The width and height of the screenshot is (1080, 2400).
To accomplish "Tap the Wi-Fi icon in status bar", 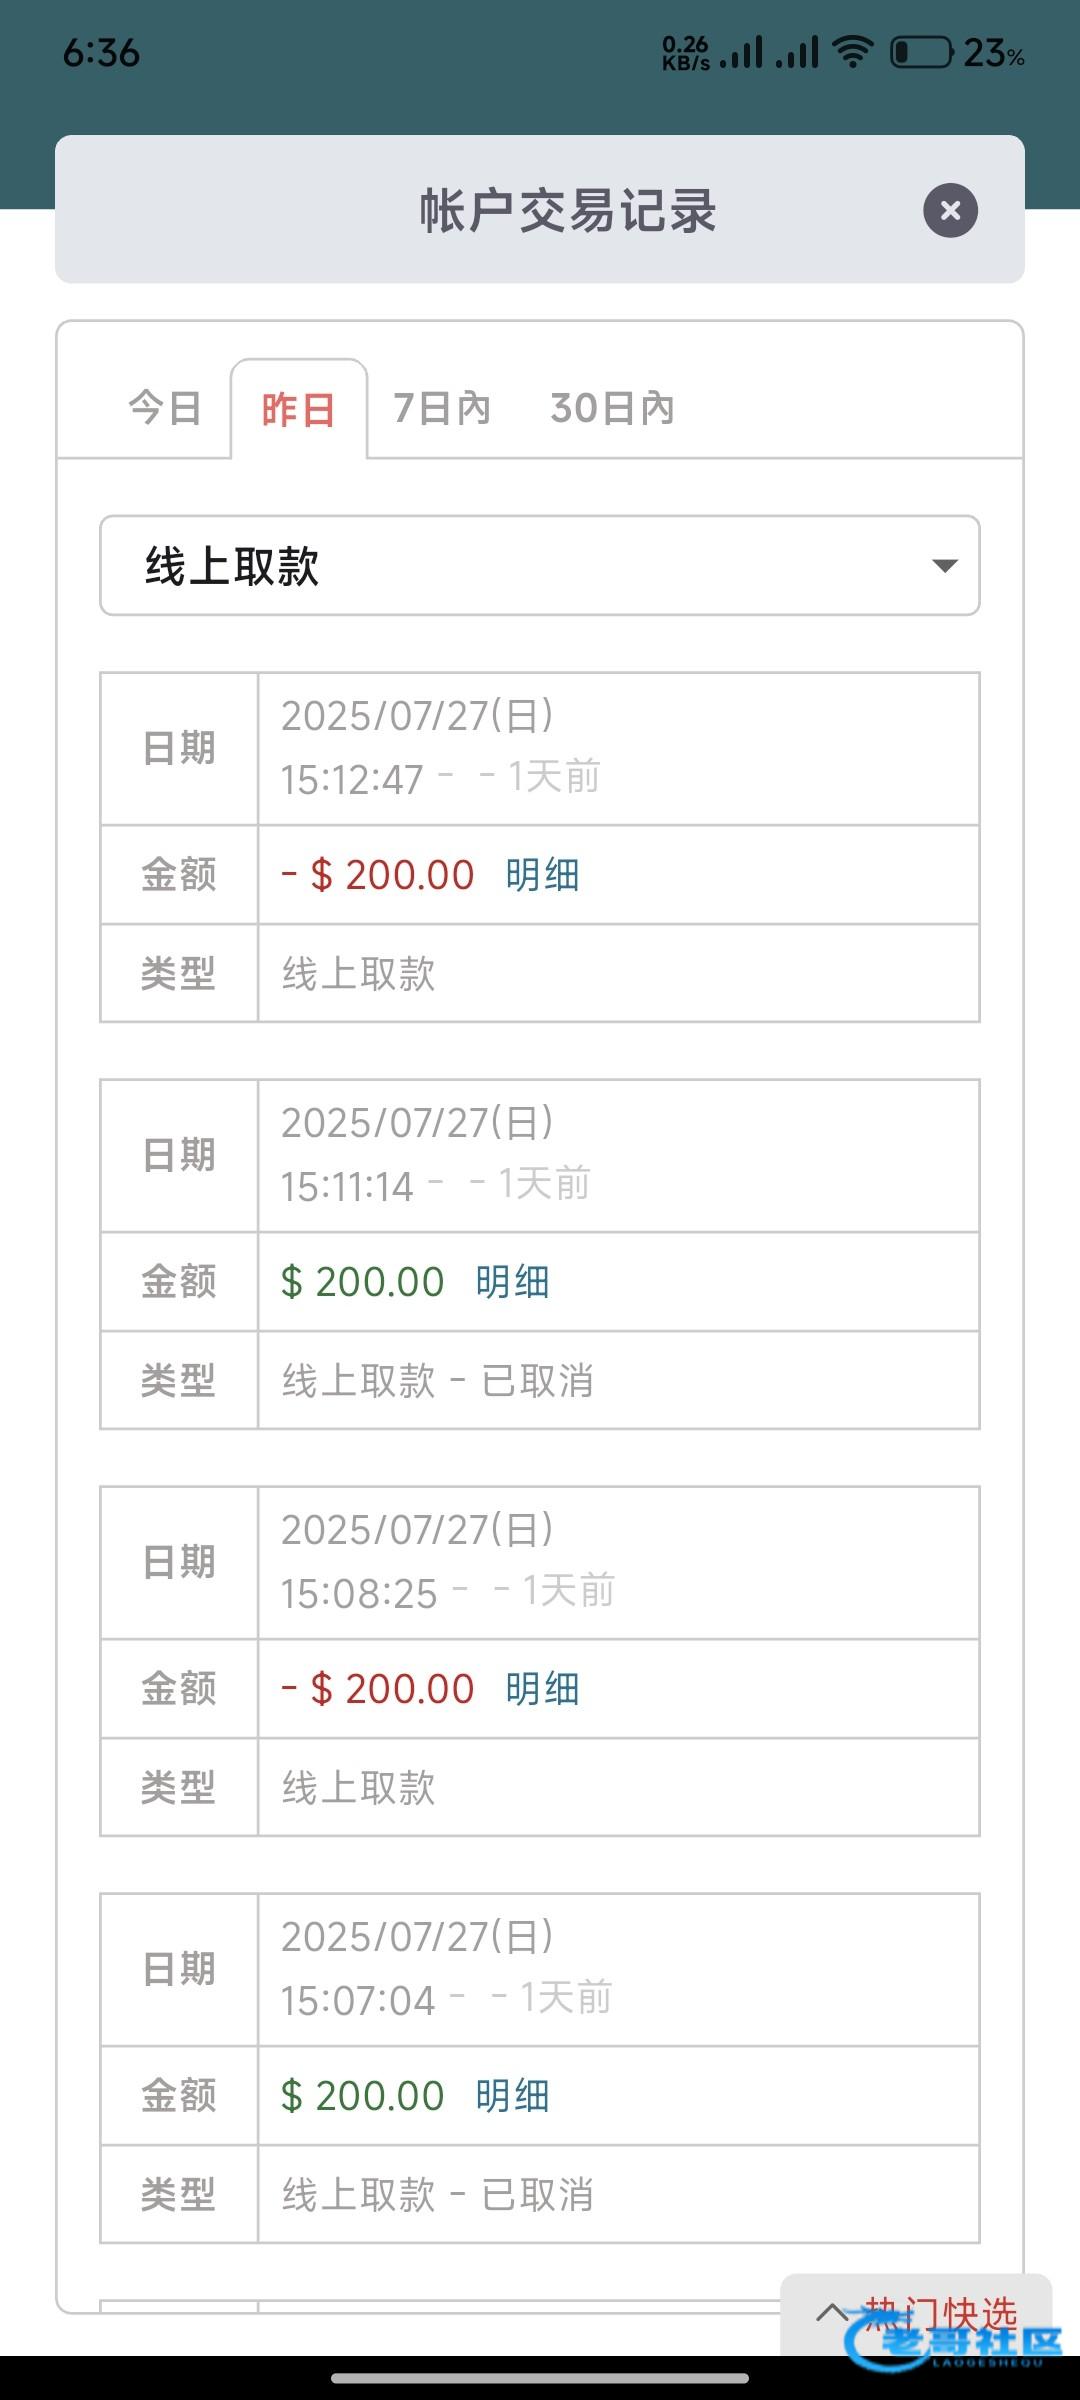I will [852, 52].
